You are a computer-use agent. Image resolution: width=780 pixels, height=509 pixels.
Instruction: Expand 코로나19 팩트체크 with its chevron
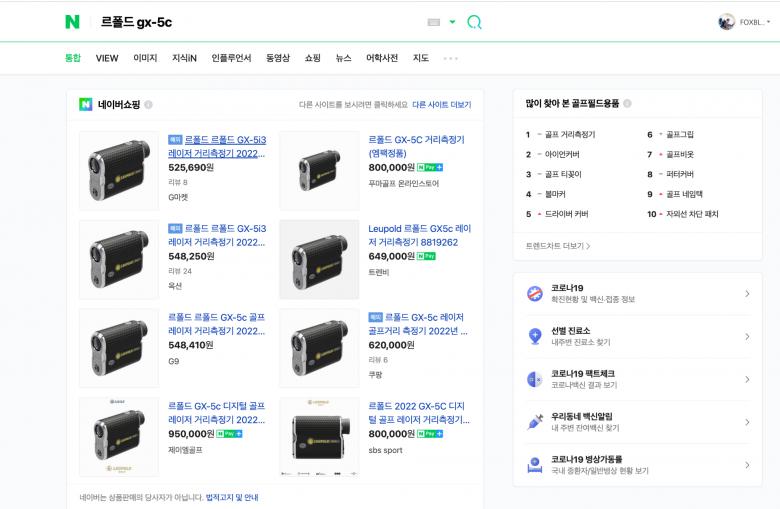point(746,379)
